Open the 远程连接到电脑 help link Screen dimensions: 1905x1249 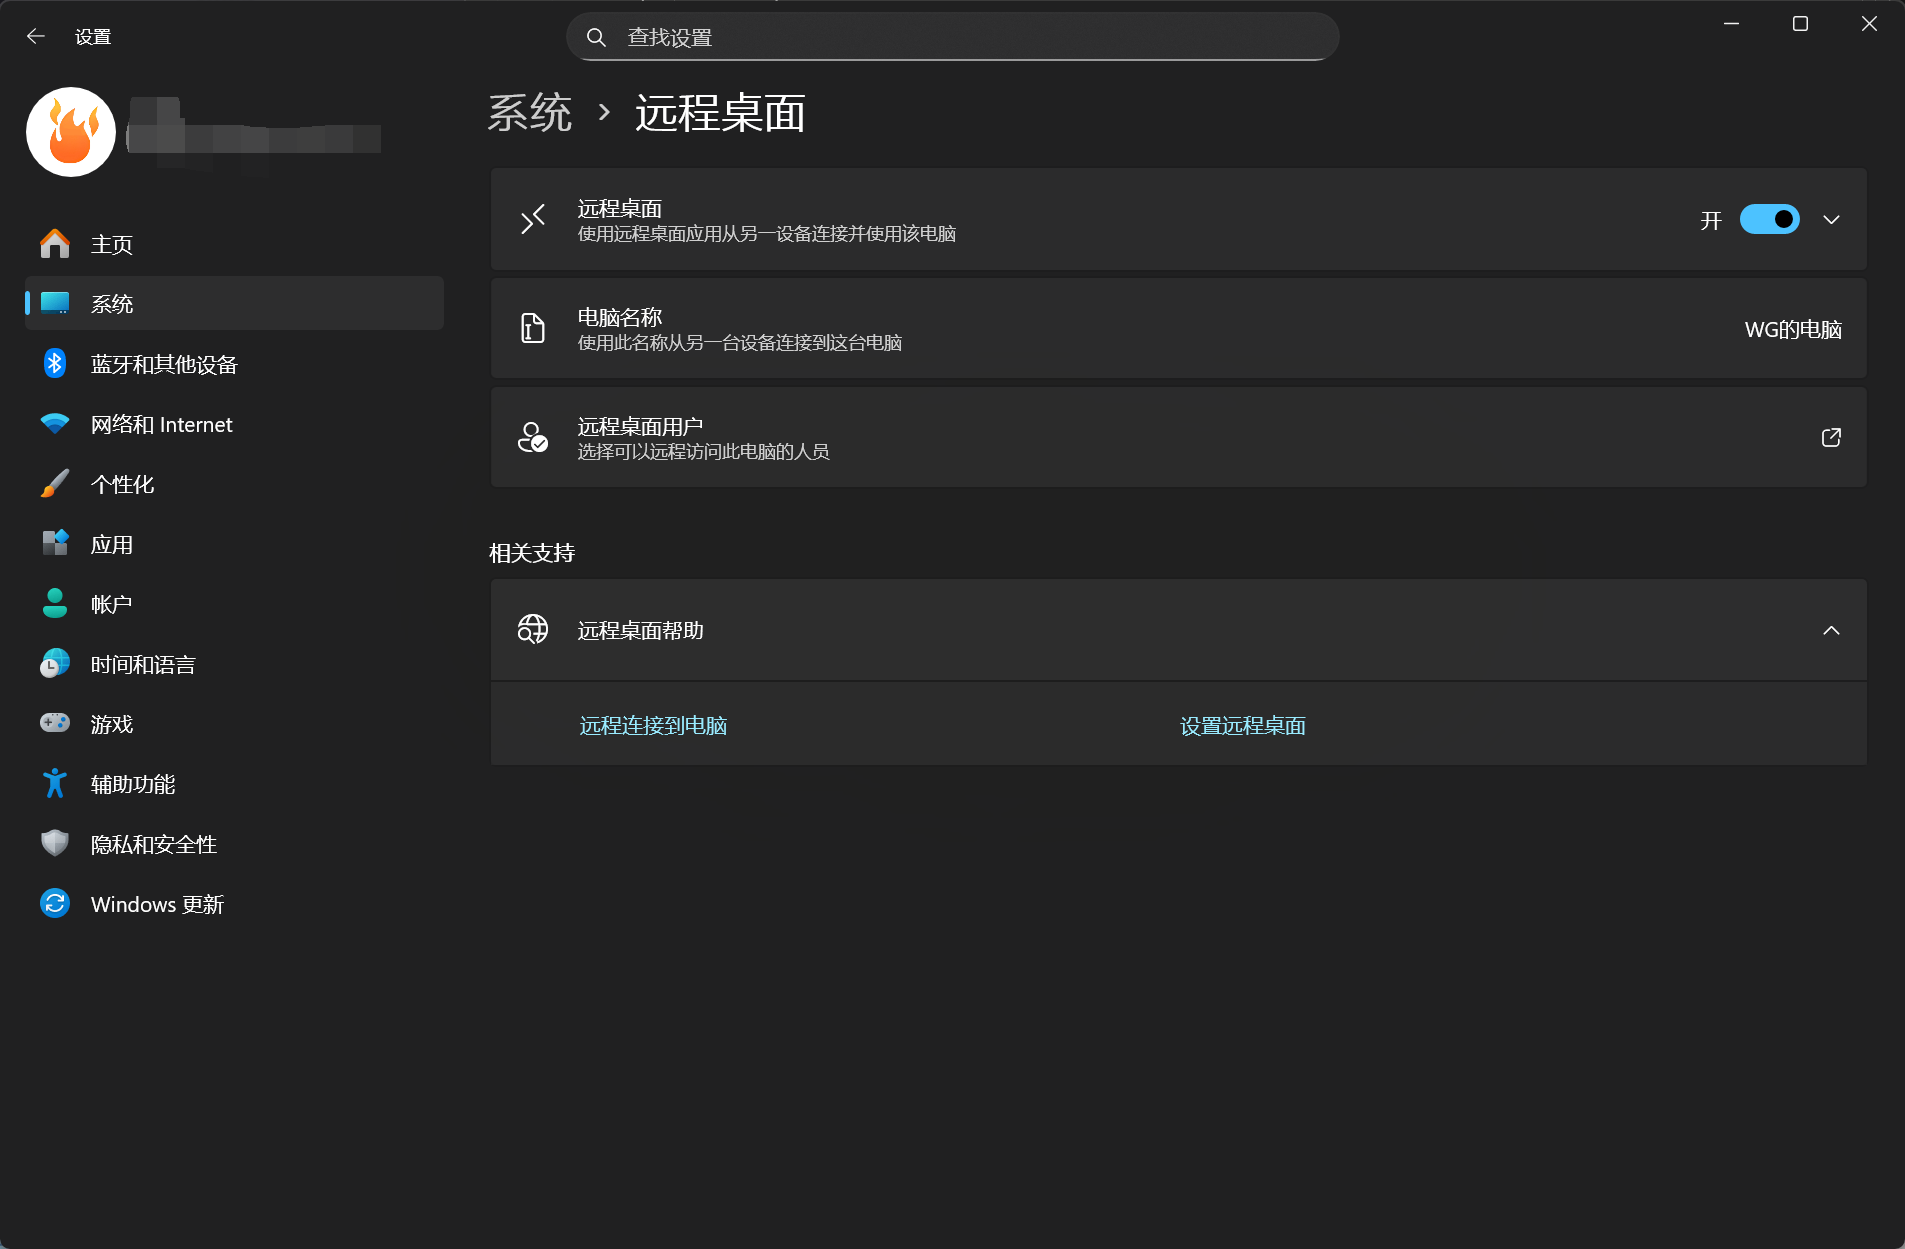[x=653, y=726]
